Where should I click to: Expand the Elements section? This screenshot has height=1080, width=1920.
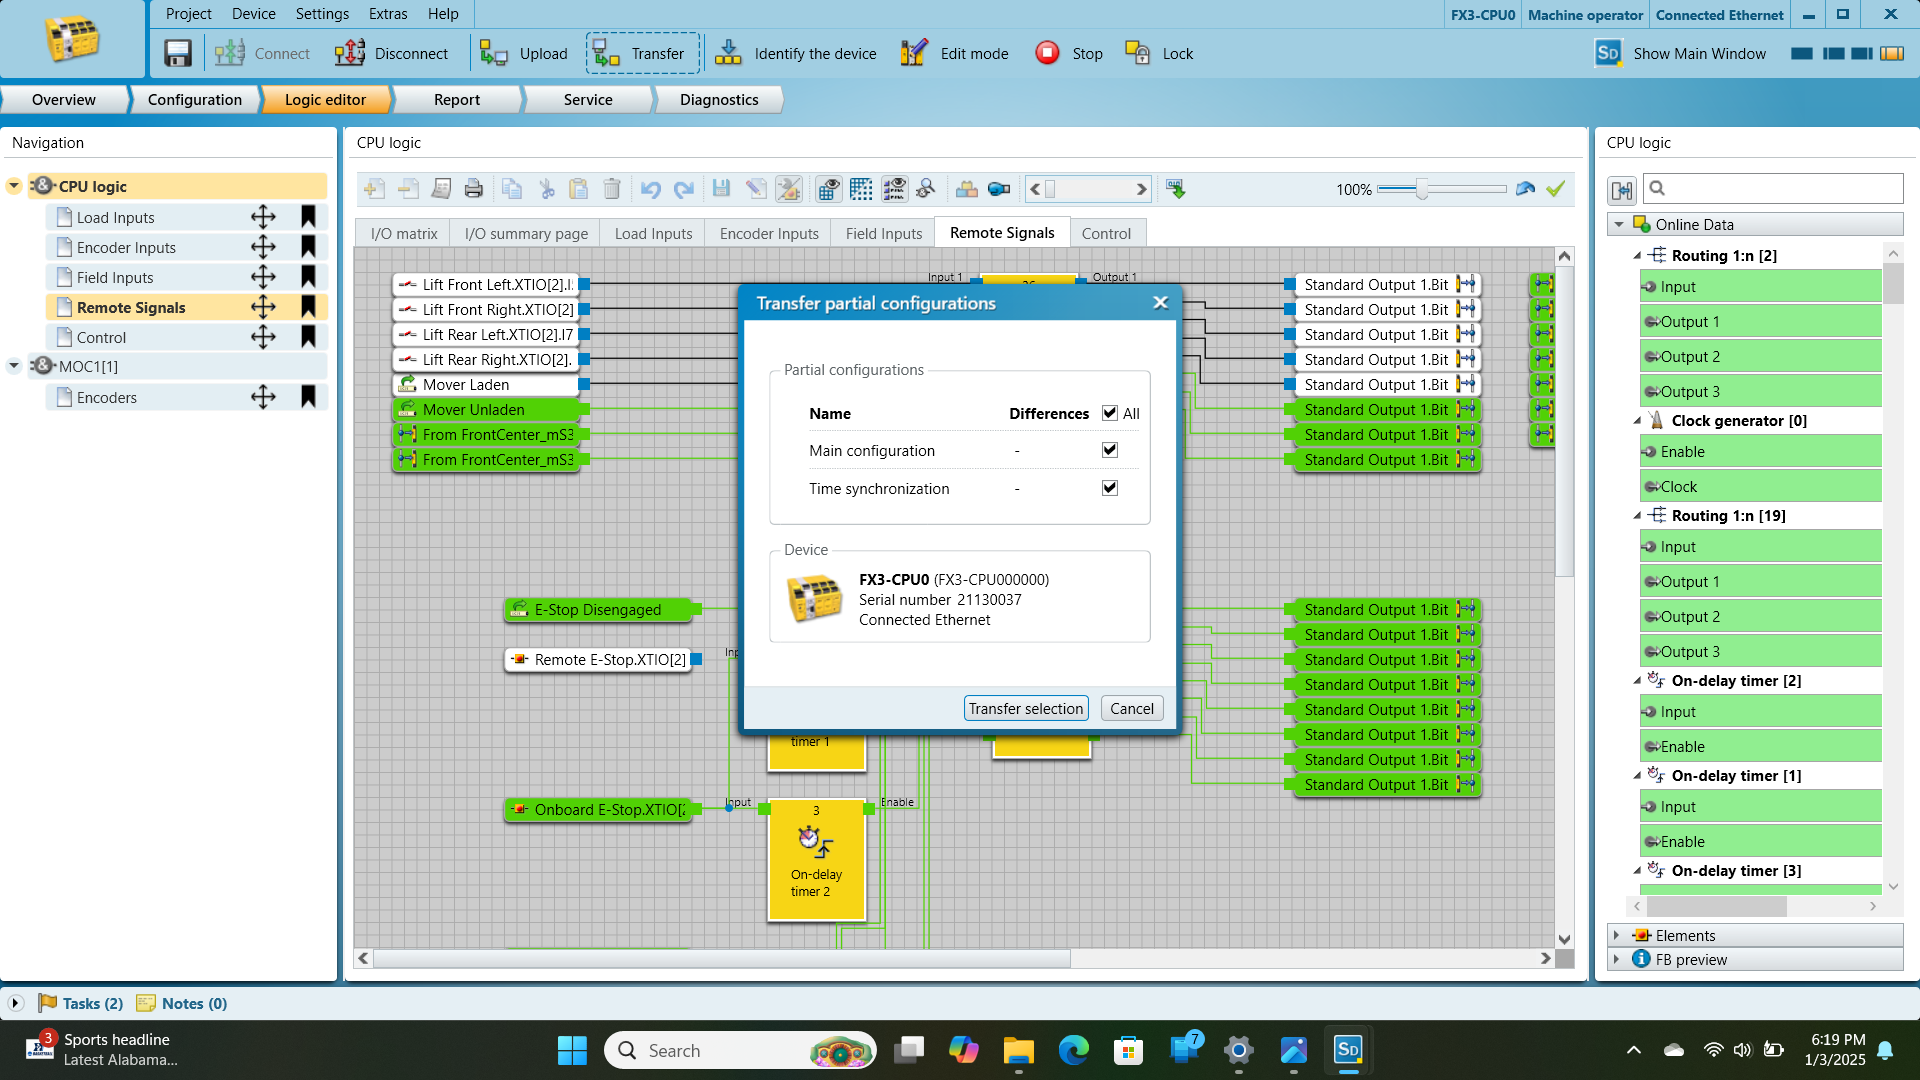tap(1617, 936)
